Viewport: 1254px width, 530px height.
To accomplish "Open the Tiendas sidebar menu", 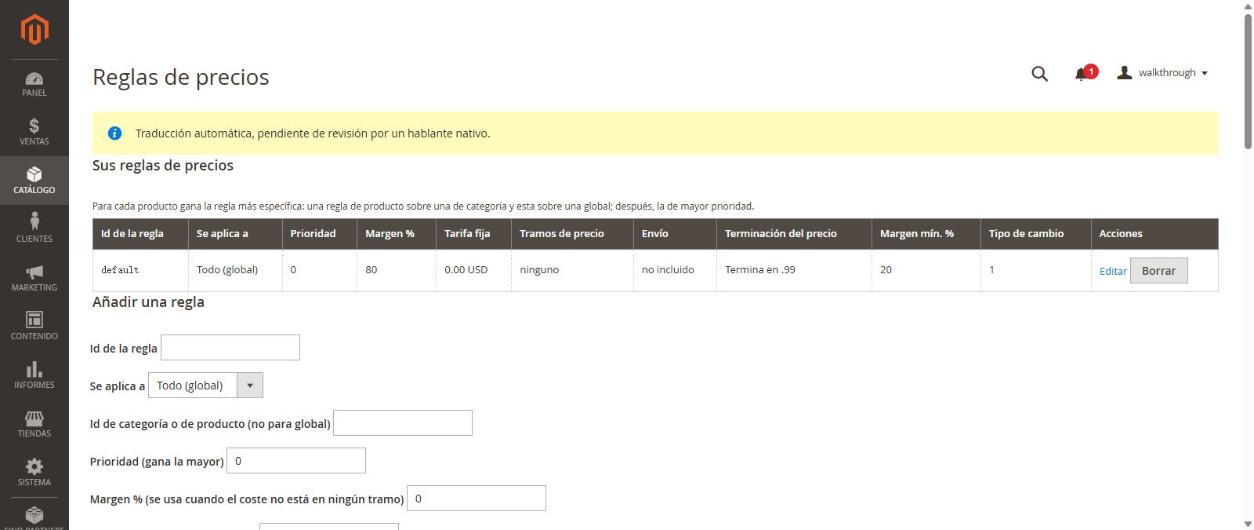I will click(x=34, y=424).
